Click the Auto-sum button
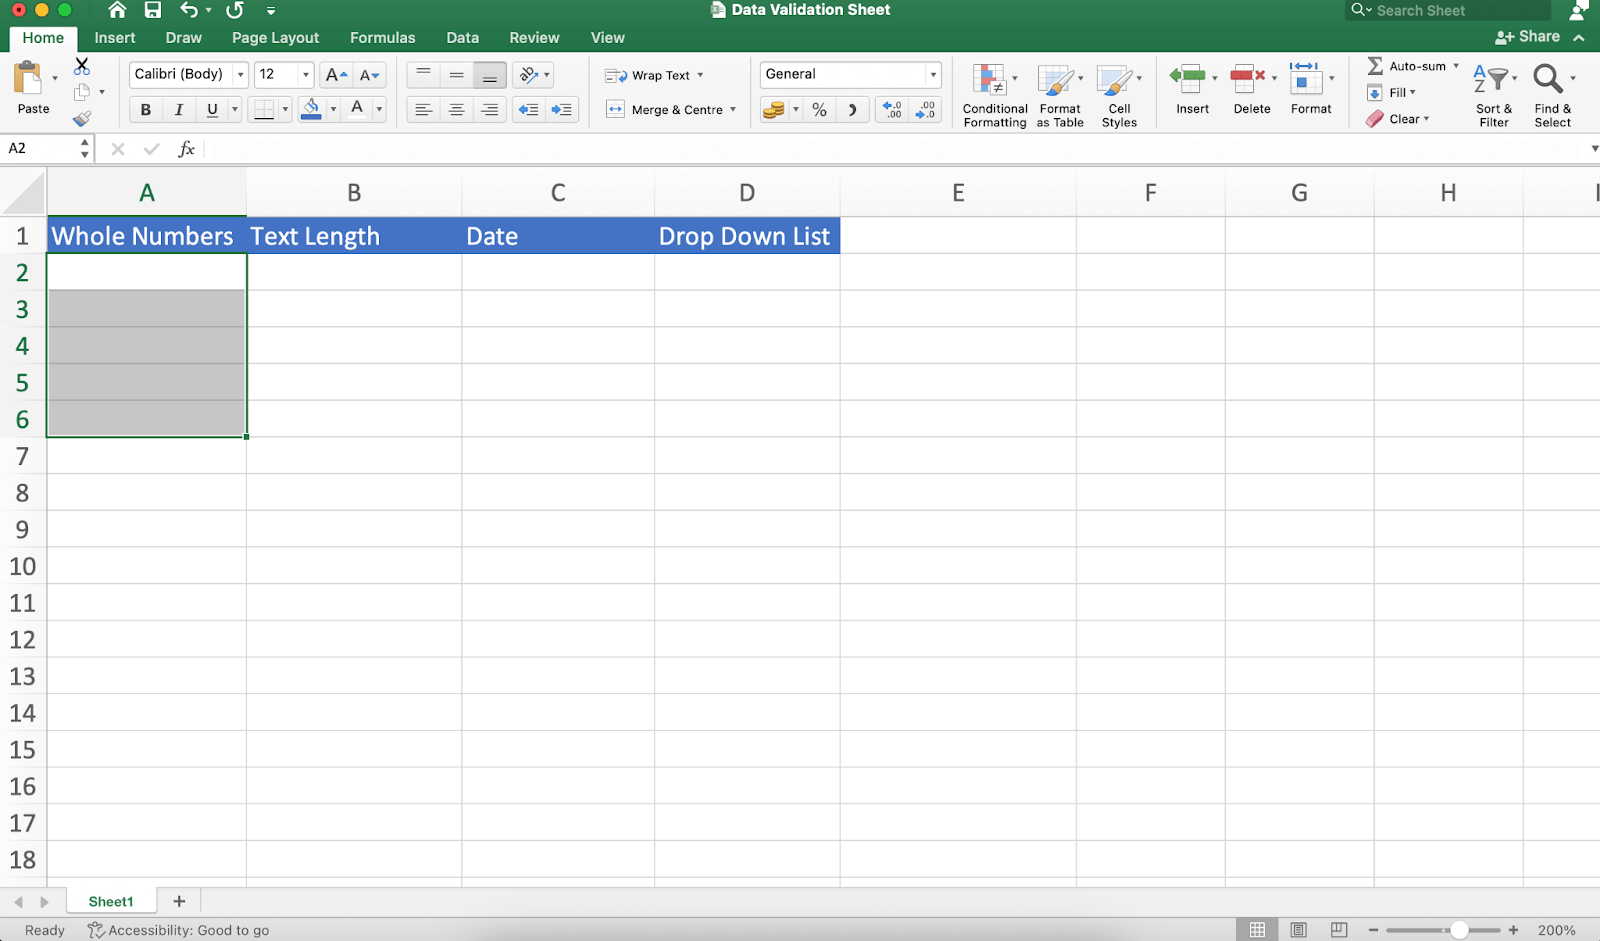The height and width of the screenshot is (941, 1600). pos(1408,66)
